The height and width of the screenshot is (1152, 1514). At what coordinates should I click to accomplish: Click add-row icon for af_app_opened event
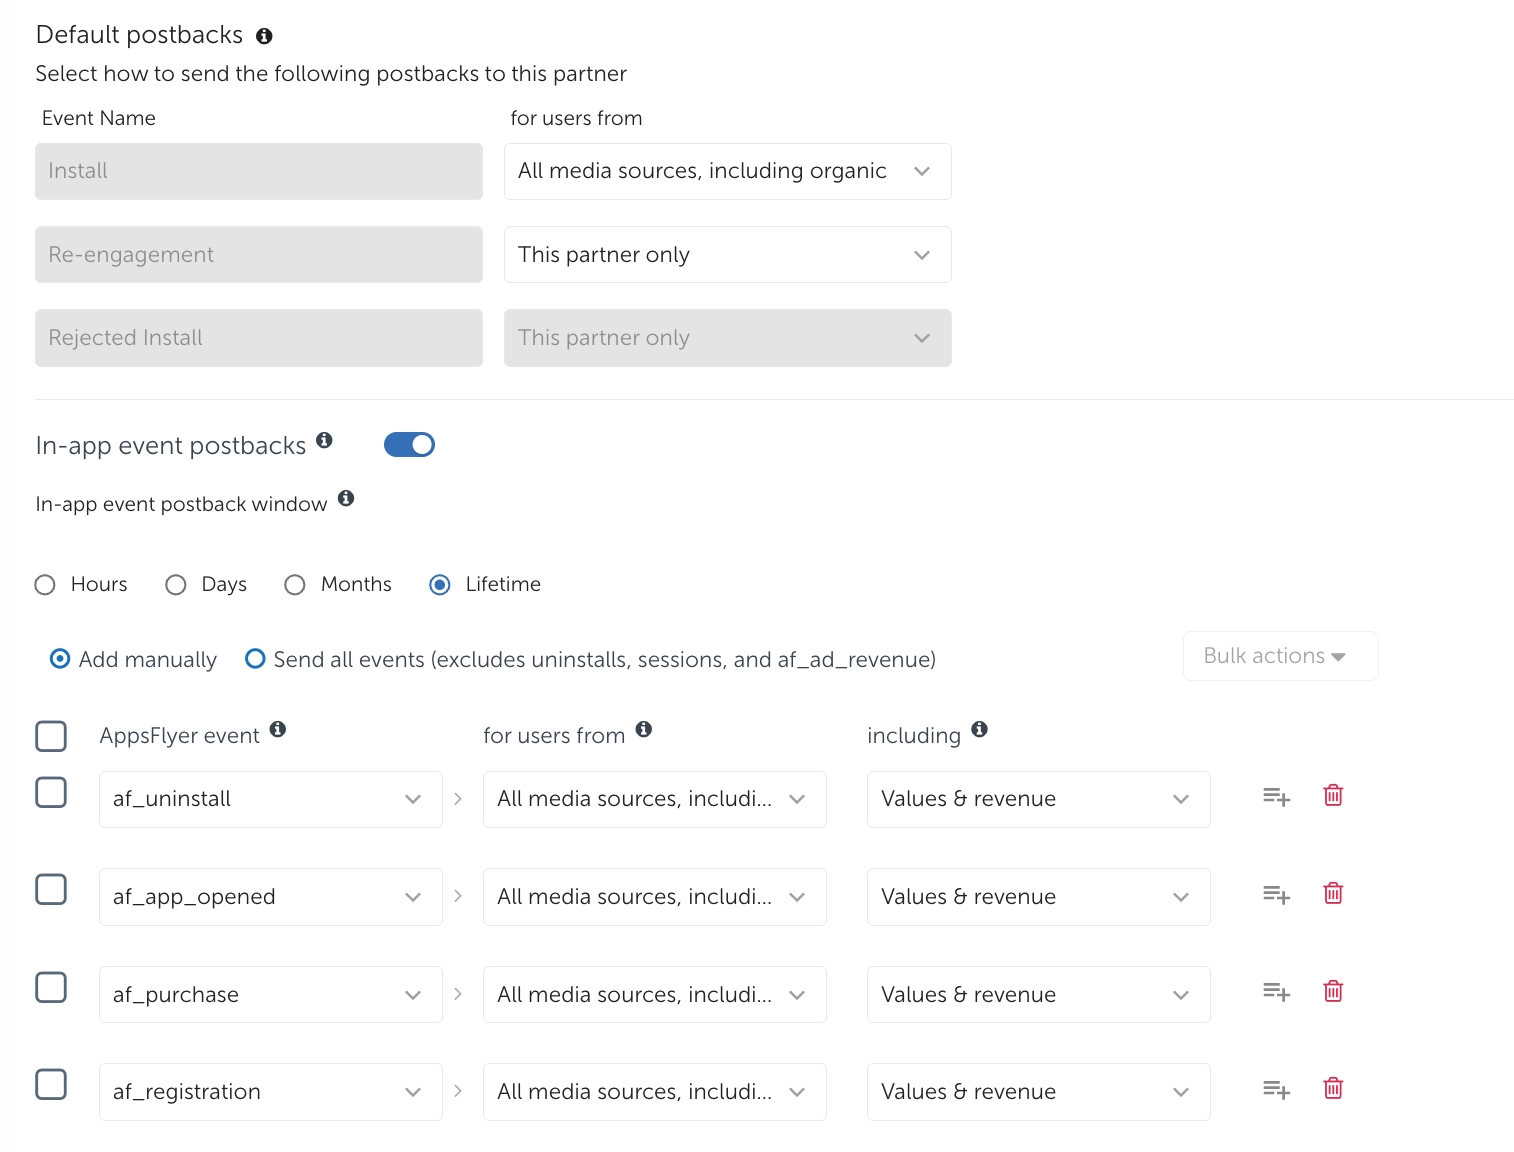(x=1276, y=894)
